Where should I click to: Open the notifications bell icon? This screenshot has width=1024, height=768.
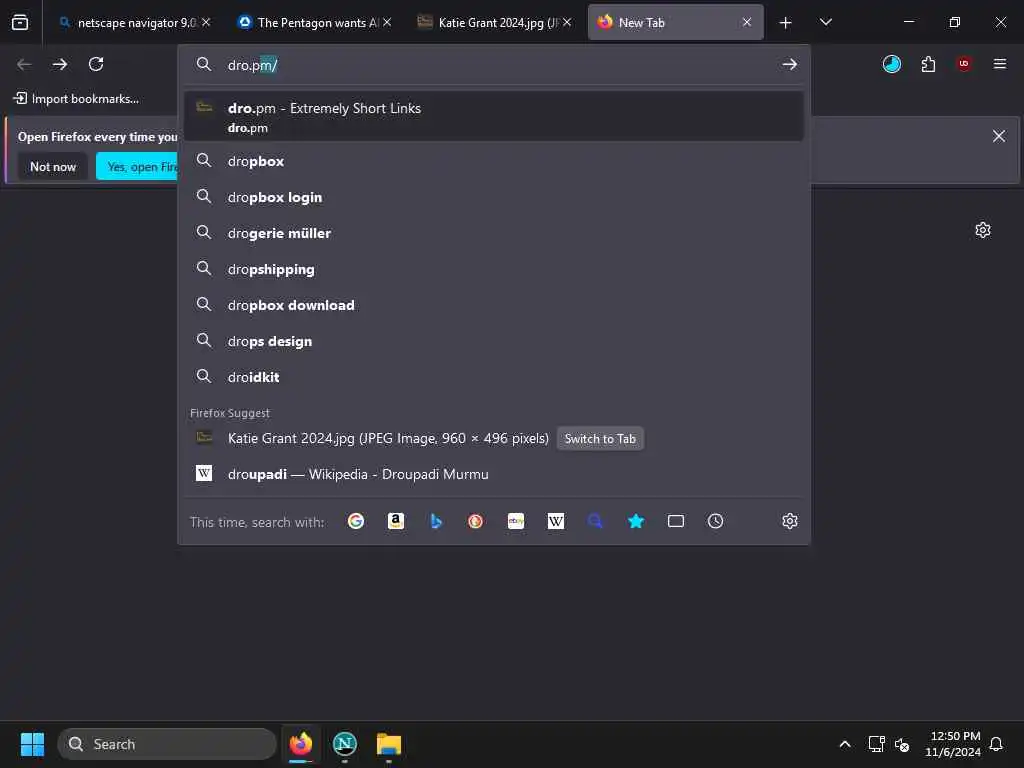996,744
